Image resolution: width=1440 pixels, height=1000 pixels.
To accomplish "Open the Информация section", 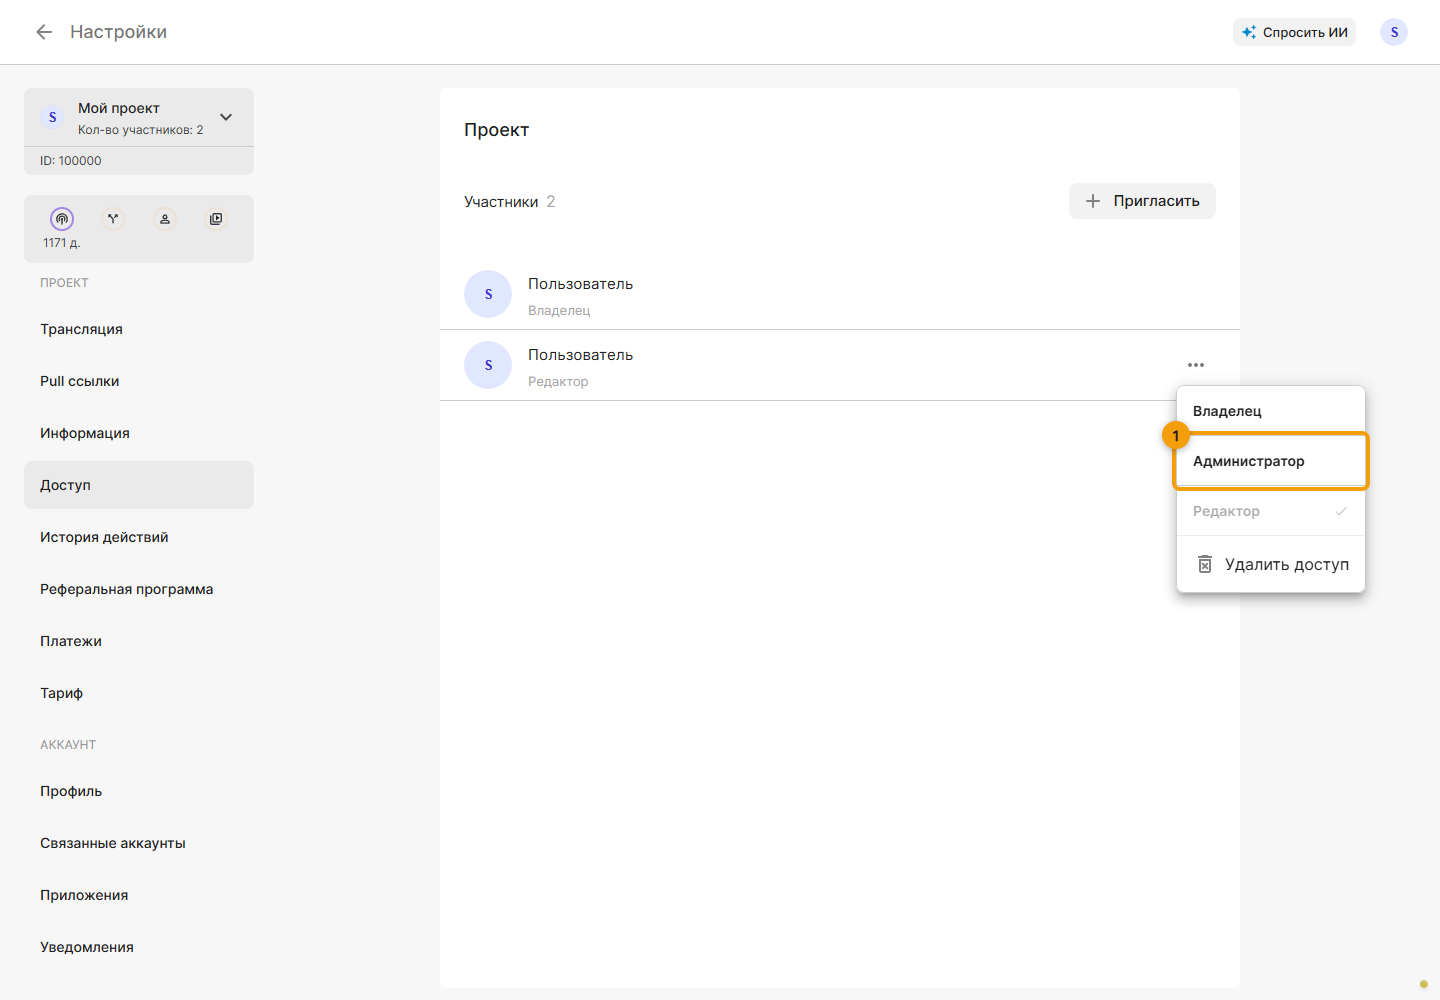I will (139, 433).
